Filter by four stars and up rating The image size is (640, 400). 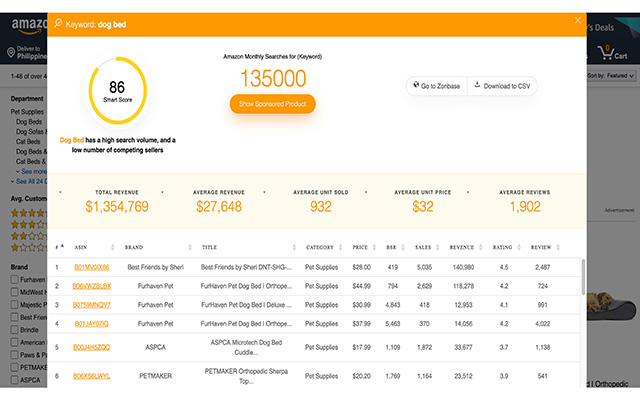point(29,213)
